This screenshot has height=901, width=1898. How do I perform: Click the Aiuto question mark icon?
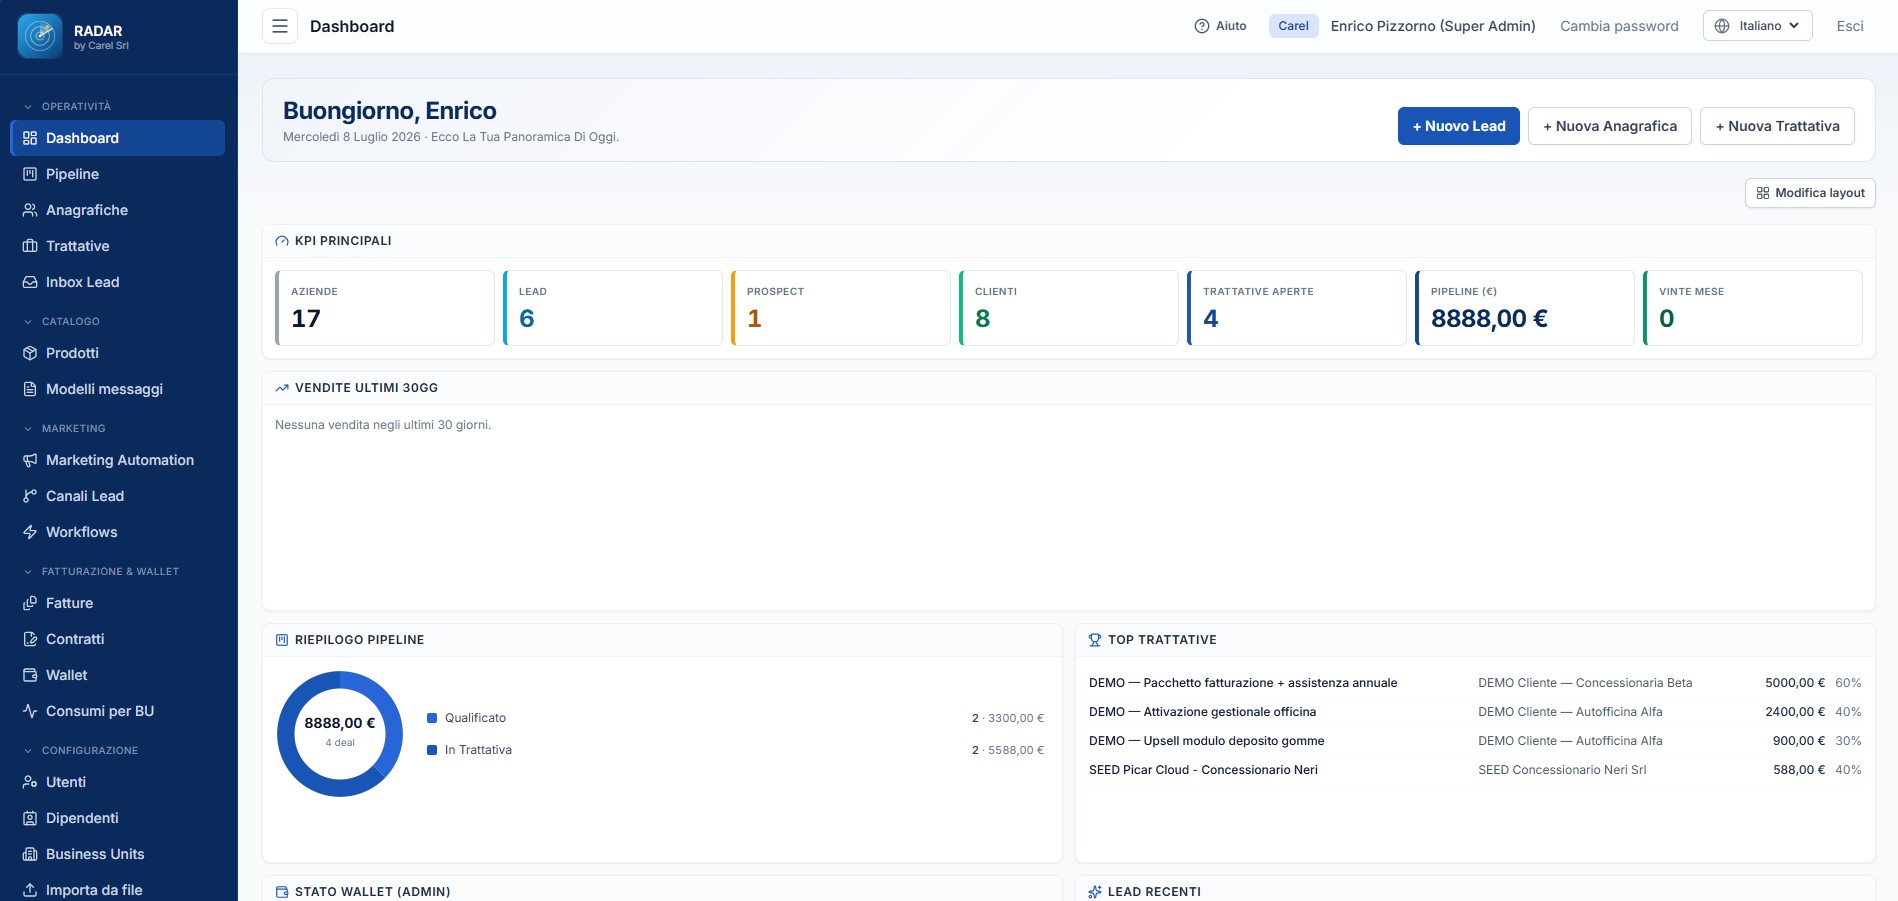point(1202,26)
